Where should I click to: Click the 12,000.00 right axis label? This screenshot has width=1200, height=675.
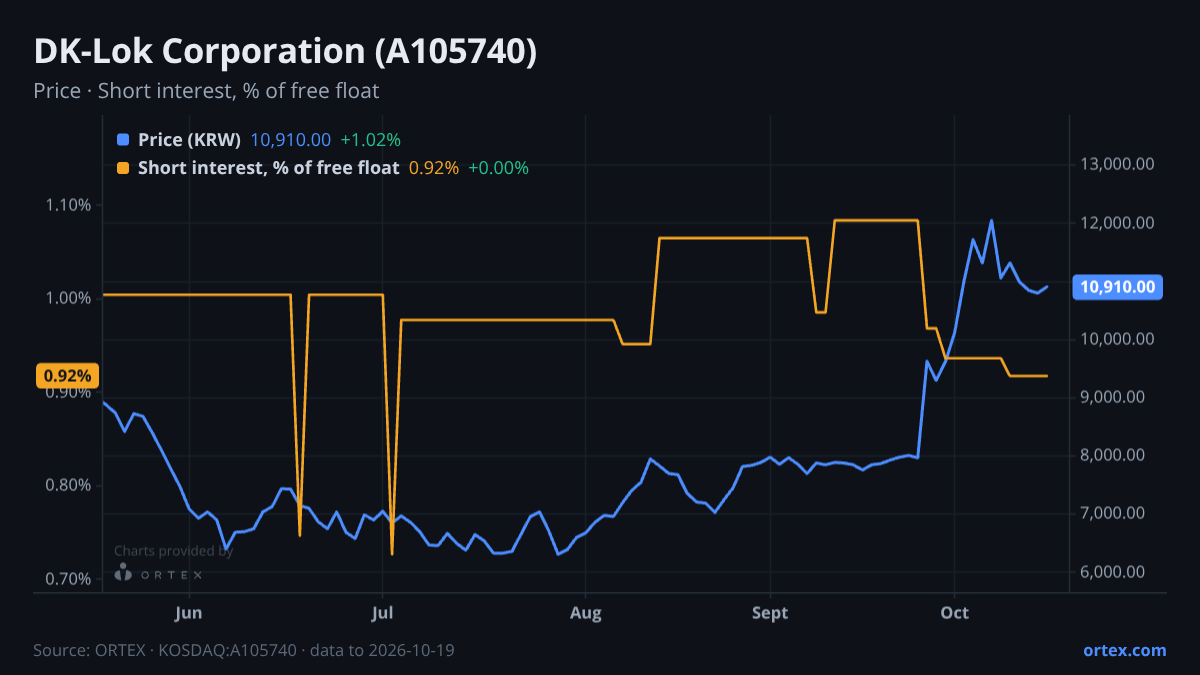pos(1118,222)
